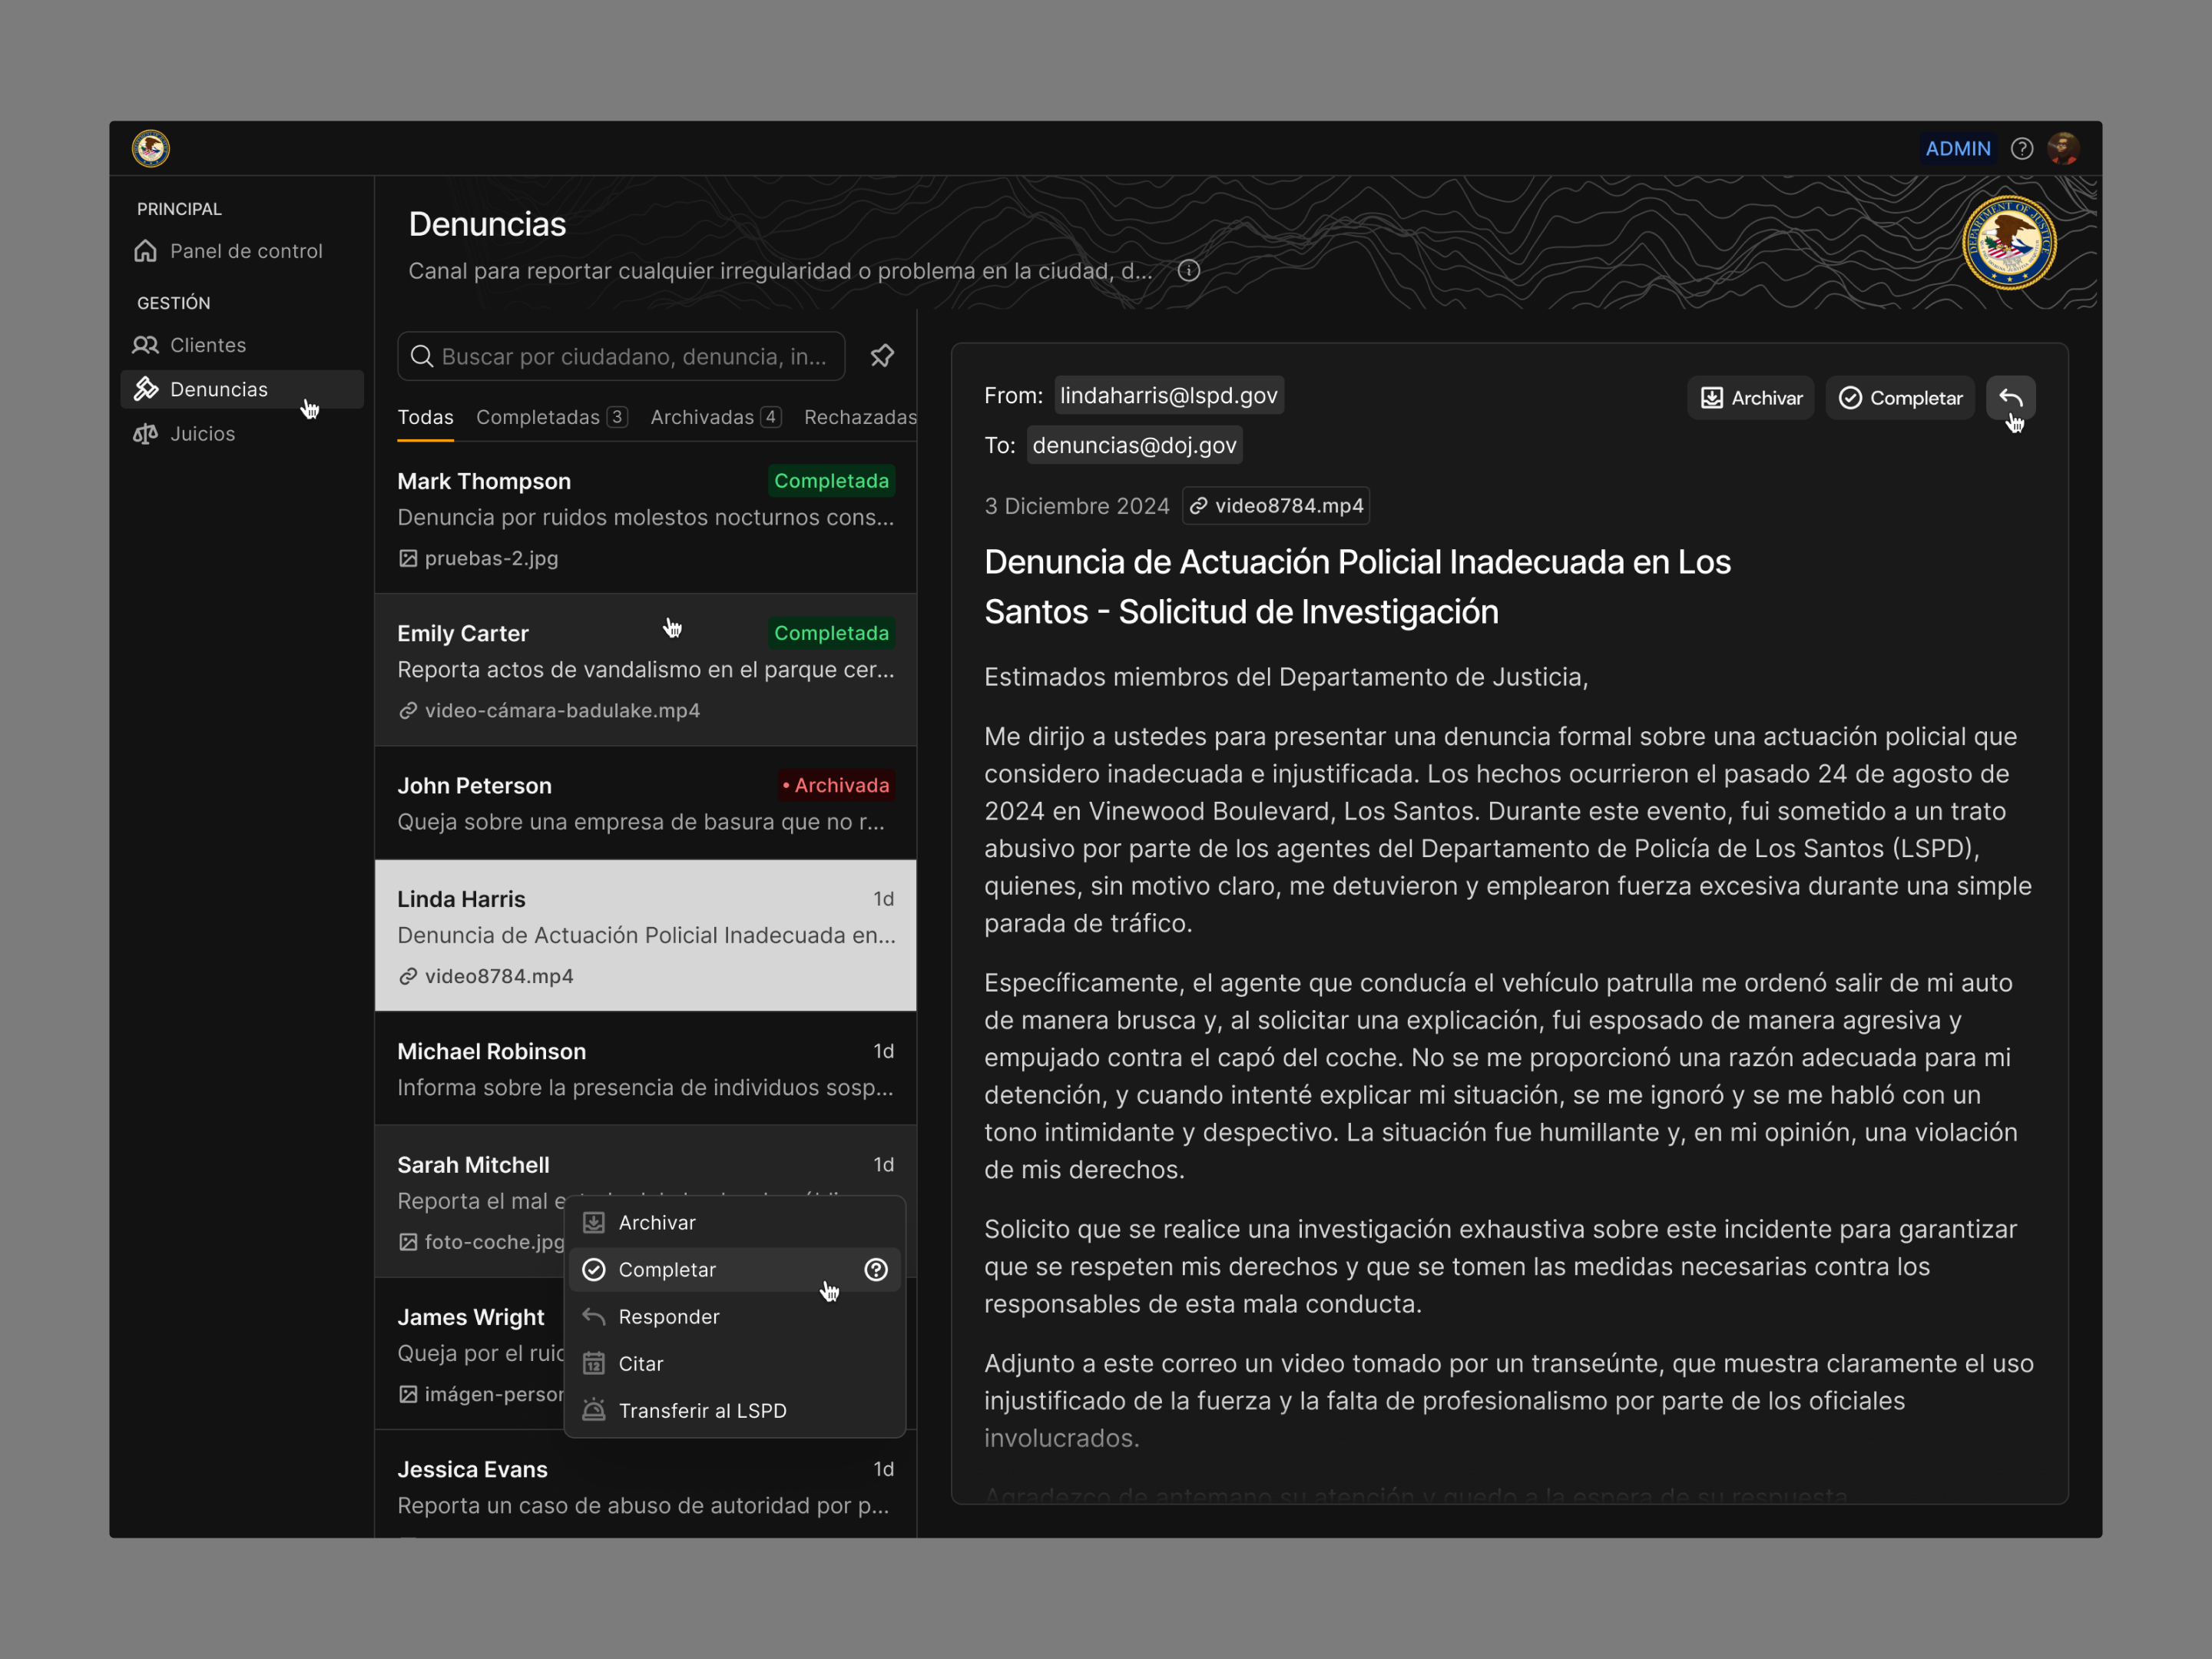Switch to the Completadas tab
Image resolution: width=2212 pixels, height=1659 pixels.
click(x=552, y=417)
